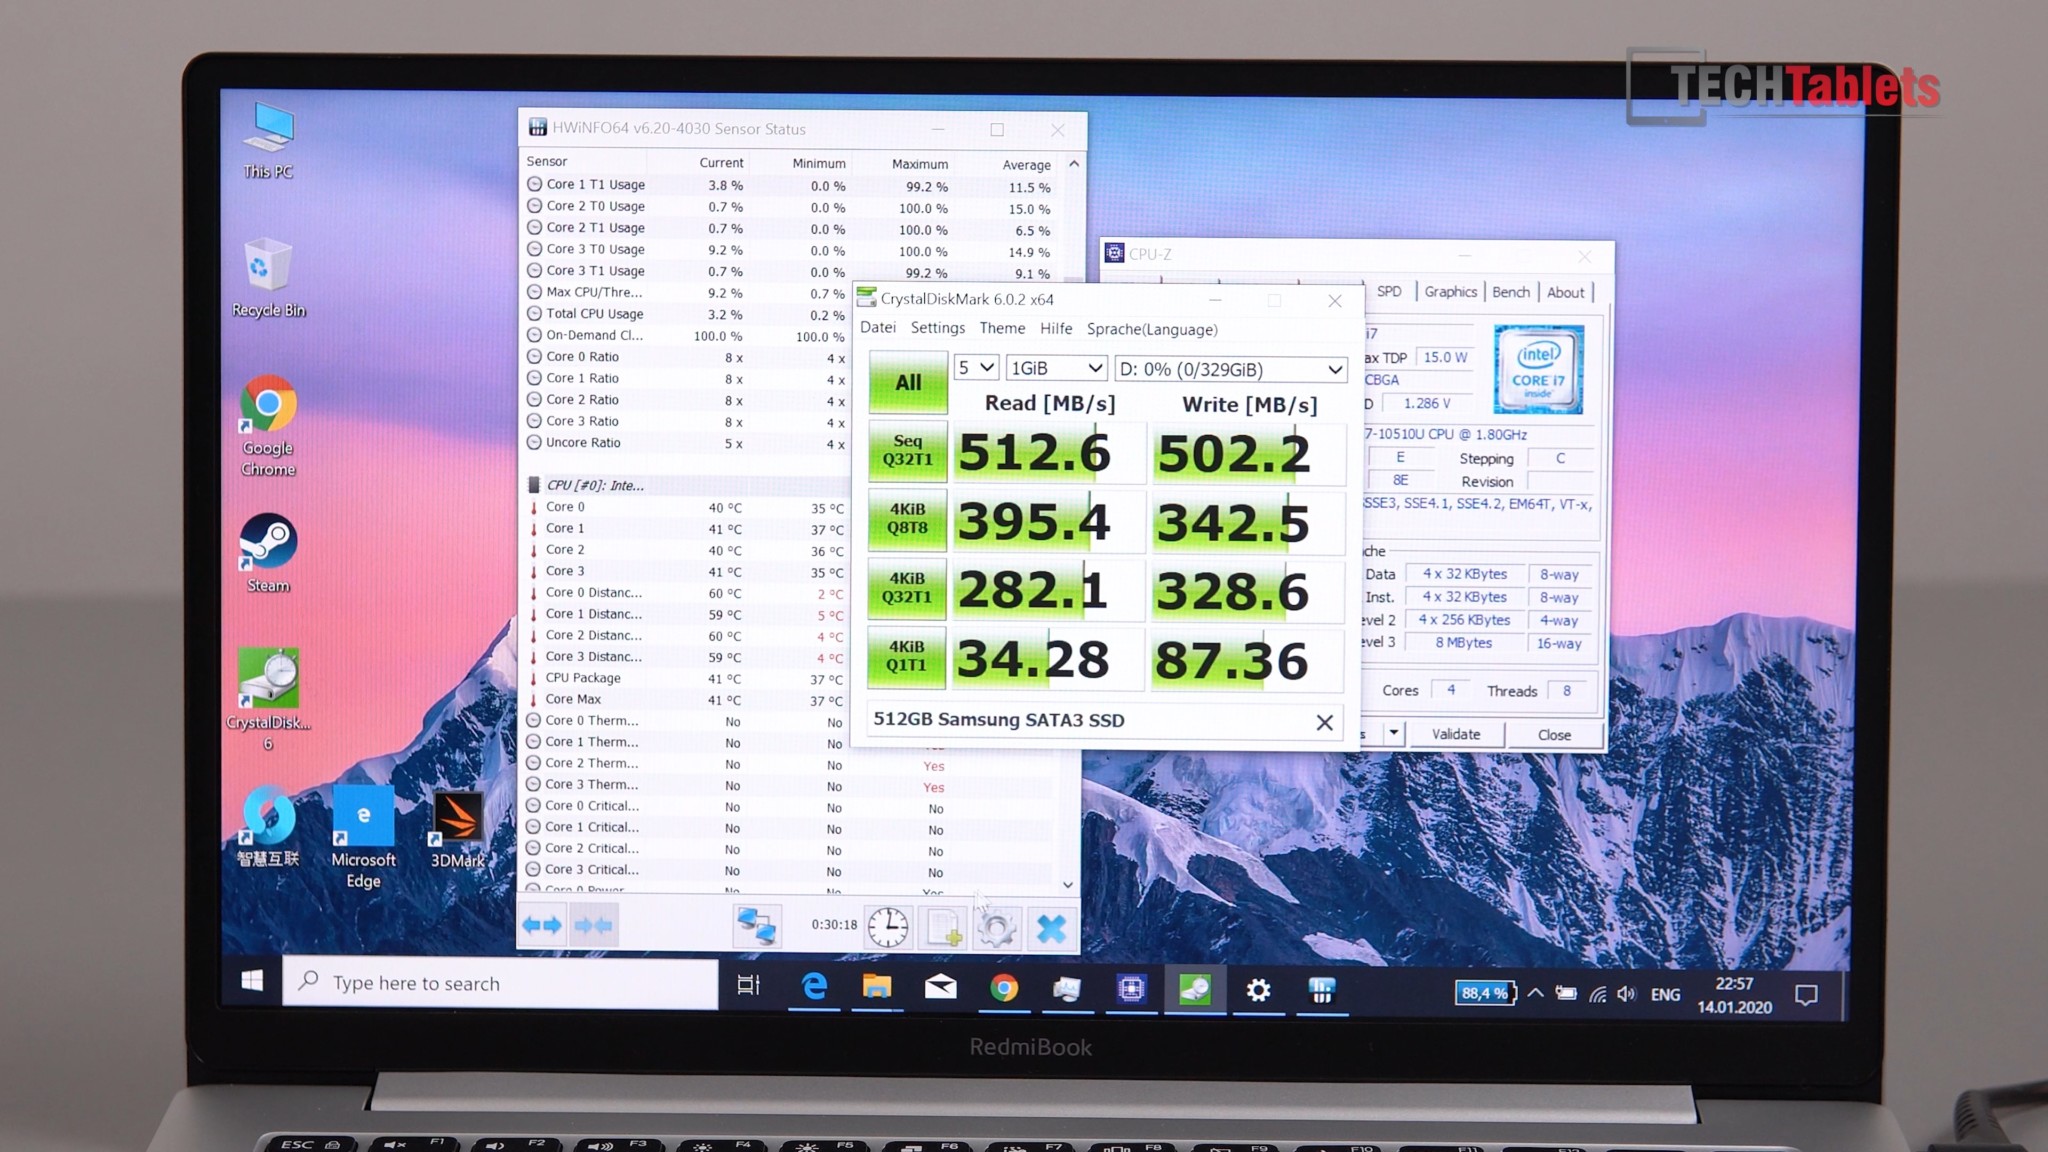
Task: Open the 1GiB test size dropdown
Action: coord(1056,368)
